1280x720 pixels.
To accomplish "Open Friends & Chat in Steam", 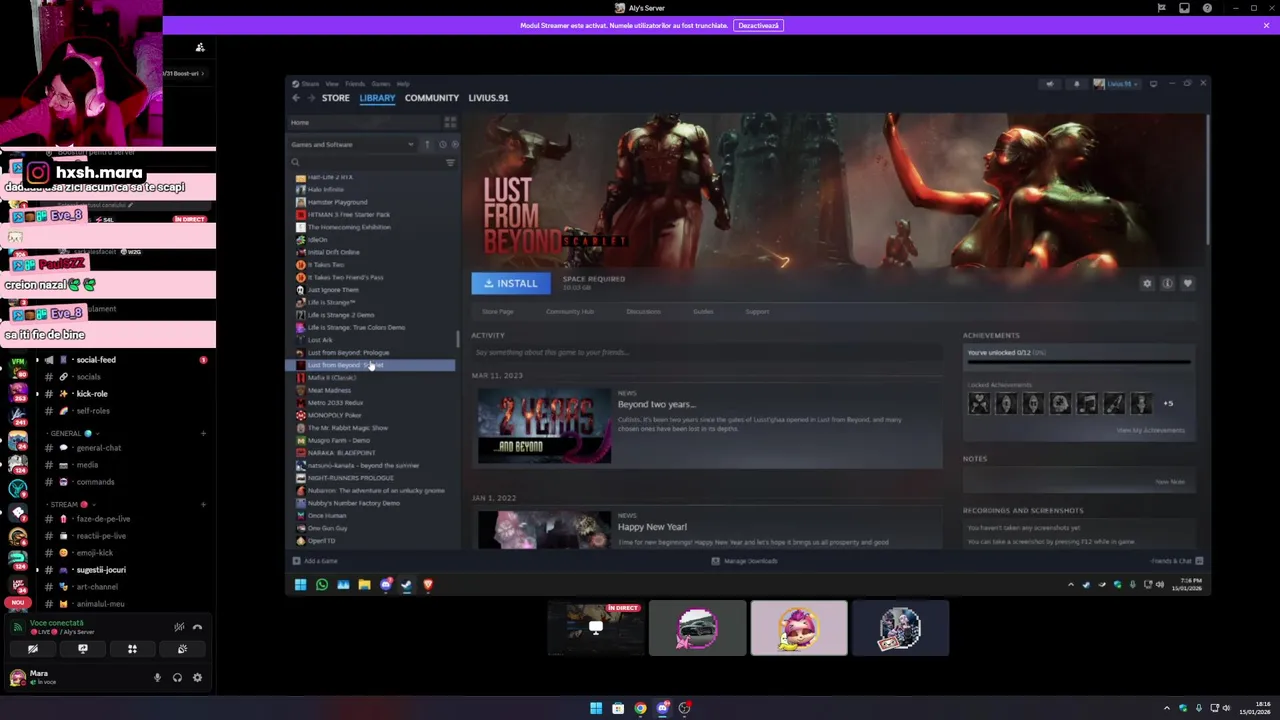I will pyautogui.click(x=1176, y=561).
